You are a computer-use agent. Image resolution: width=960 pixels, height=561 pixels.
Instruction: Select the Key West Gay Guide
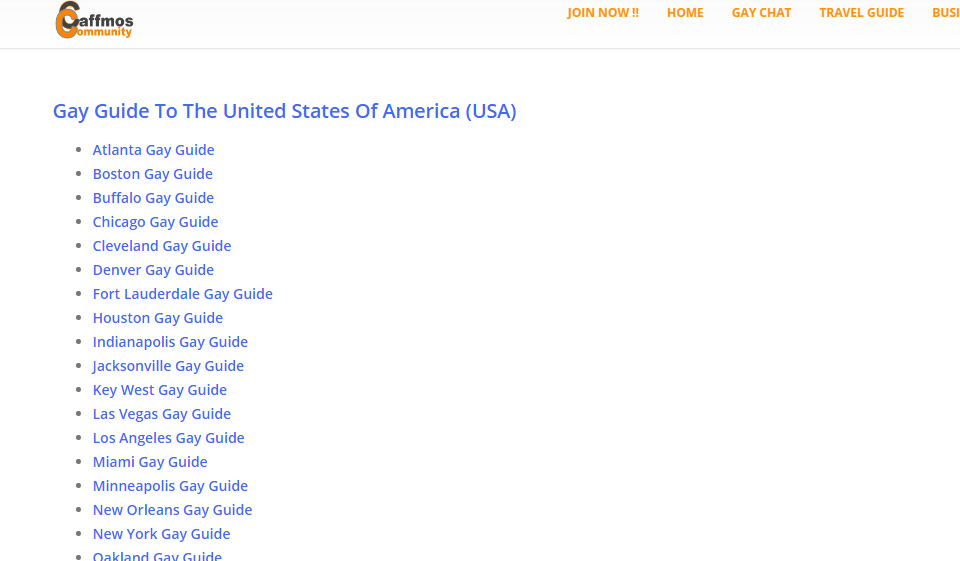pyautogui.click(x=160, y=390)
